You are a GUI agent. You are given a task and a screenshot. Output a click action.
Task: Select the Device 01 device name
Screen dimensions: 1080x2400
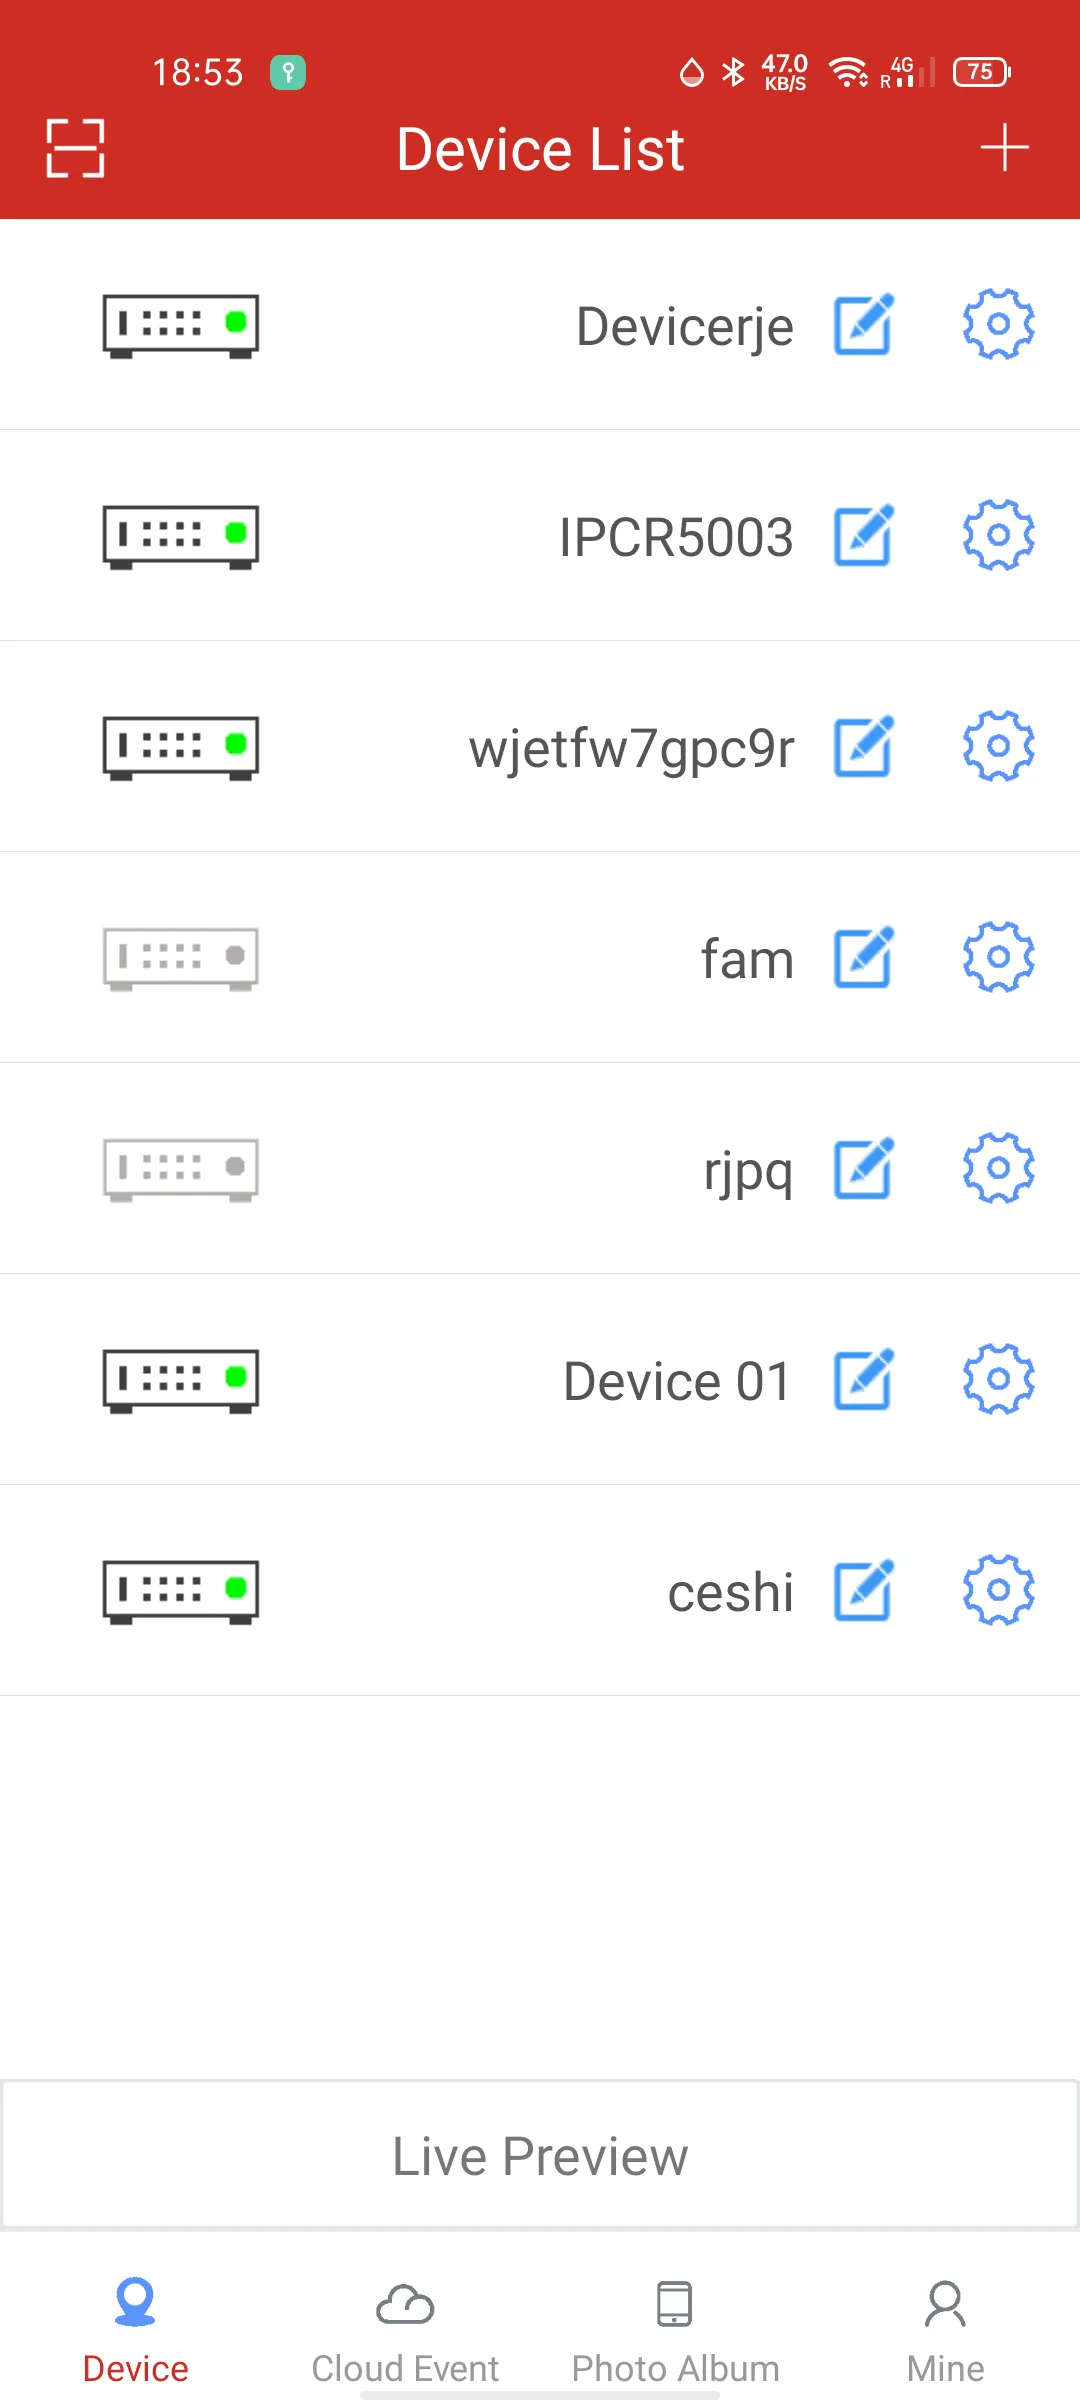click(x=677, y=1381)
